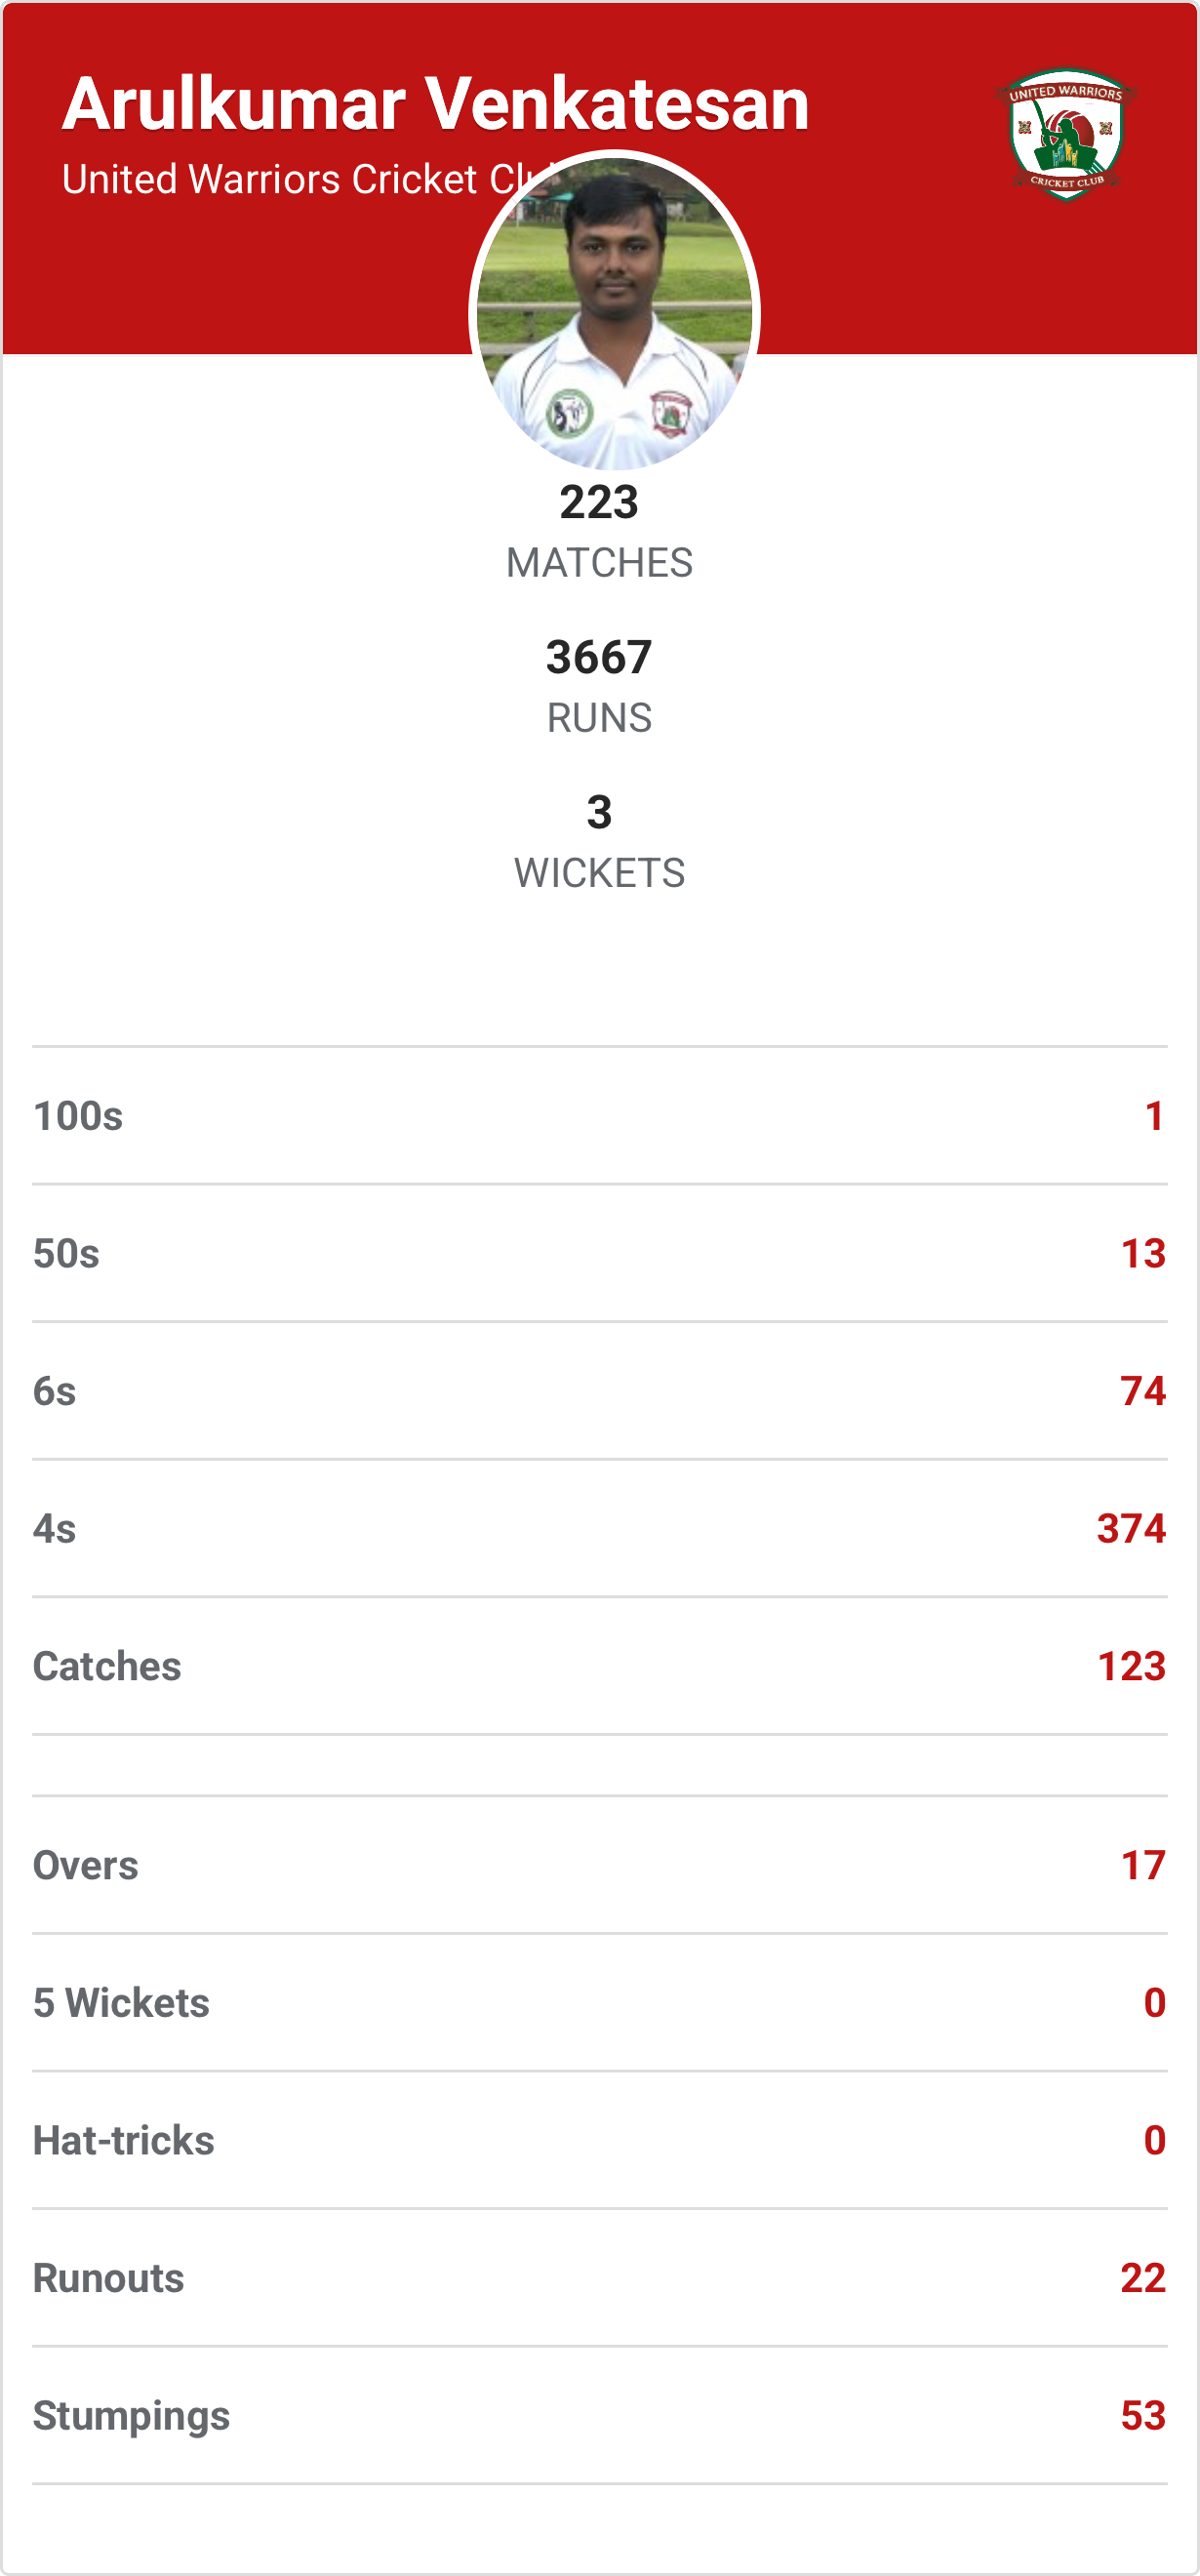Select the 50s stat row
Screen dimensions: 1200x2576
600,1253
